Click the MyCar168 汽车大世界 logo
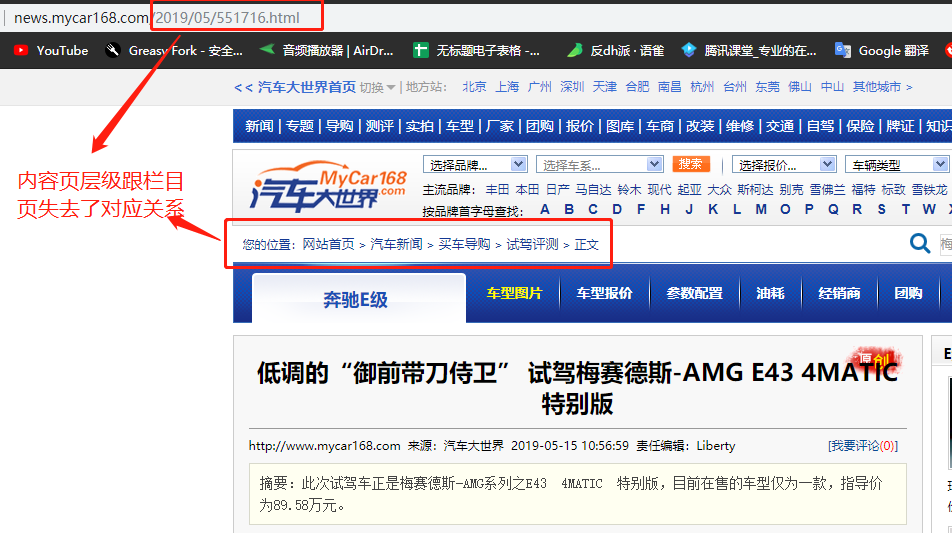 (328, 187)
